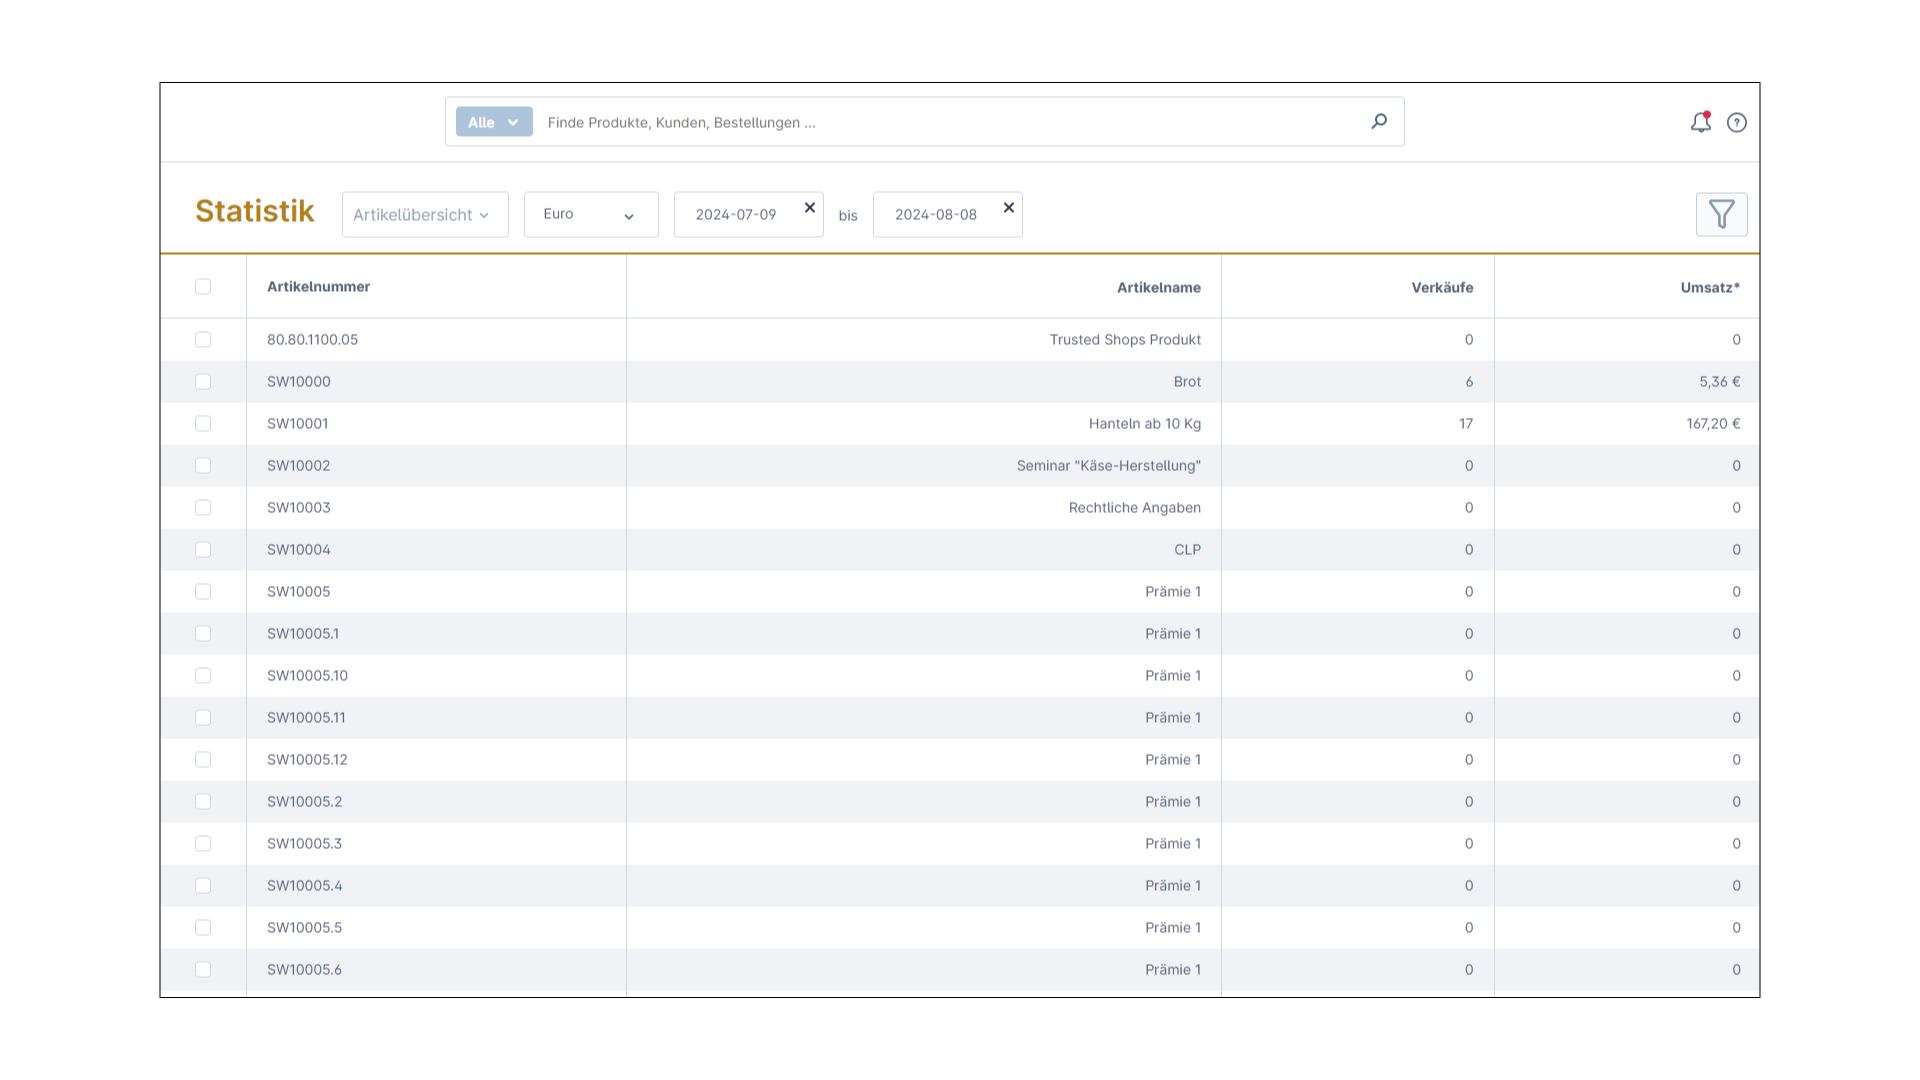The height and width of the screenshot is (1080, 1920).
Task: Click article number SW10005.4
Action: [x=304, y=886]
